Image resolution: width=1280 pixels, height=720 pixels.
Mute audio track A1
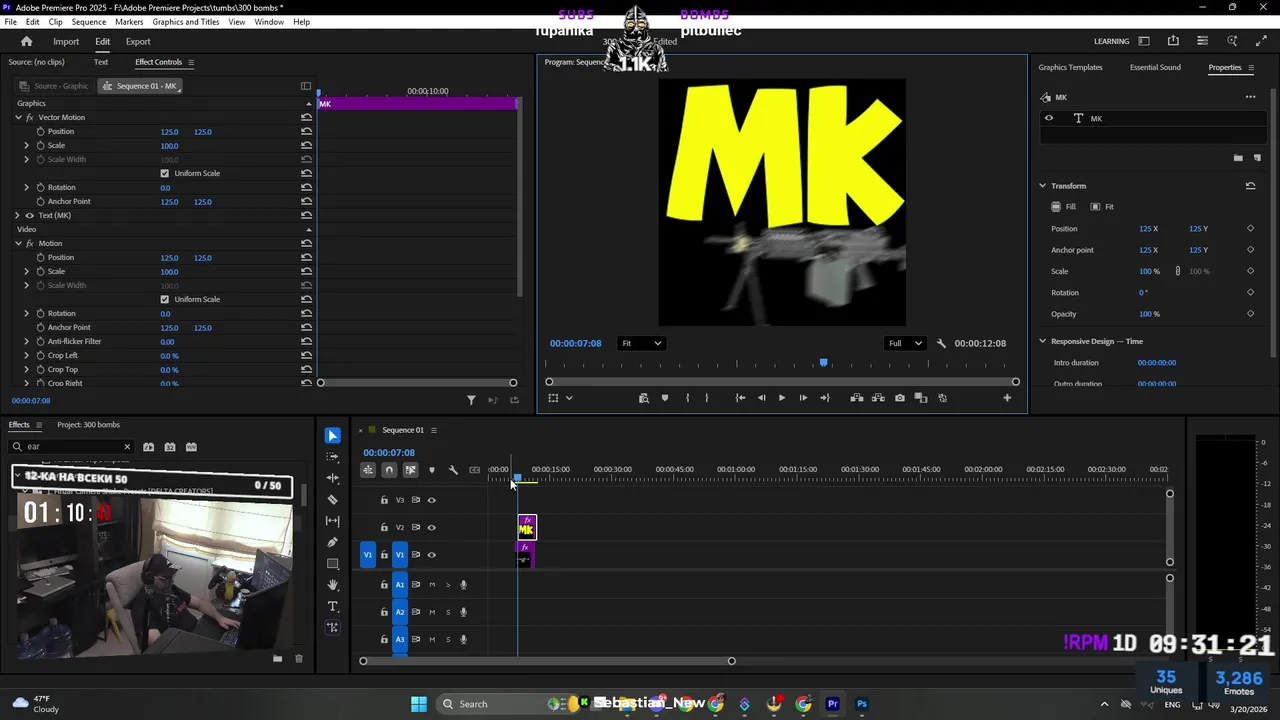(x=432, y=585)
